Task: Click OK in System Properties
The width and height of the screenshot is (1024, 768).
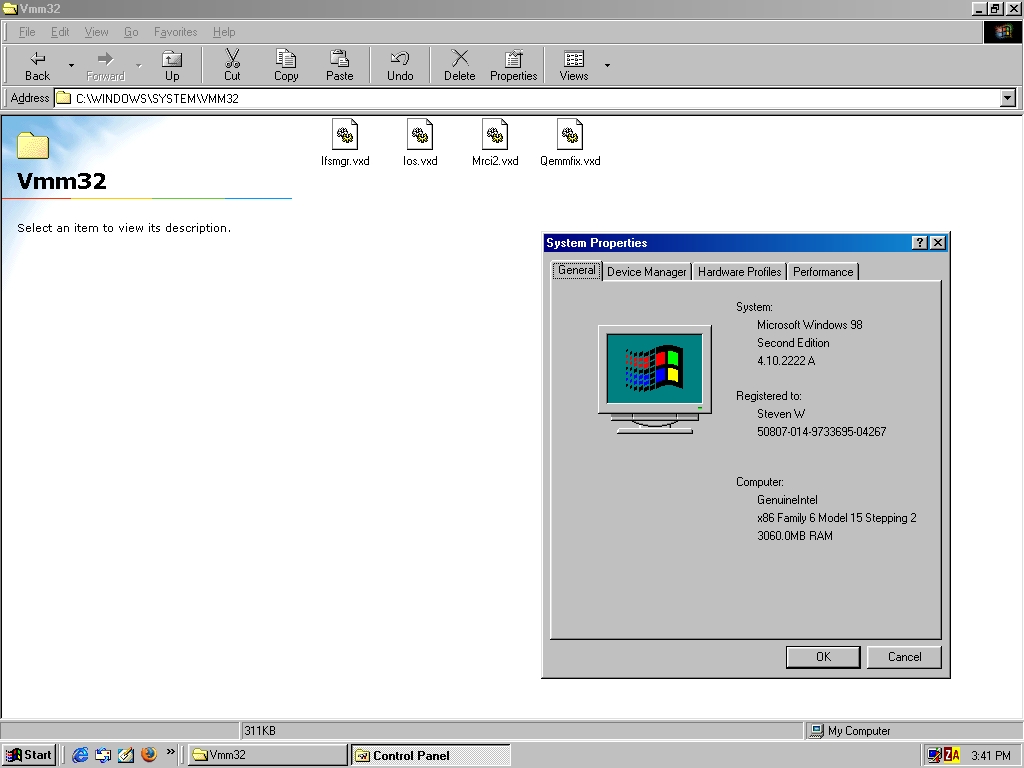Action: (x=823, y=657)
